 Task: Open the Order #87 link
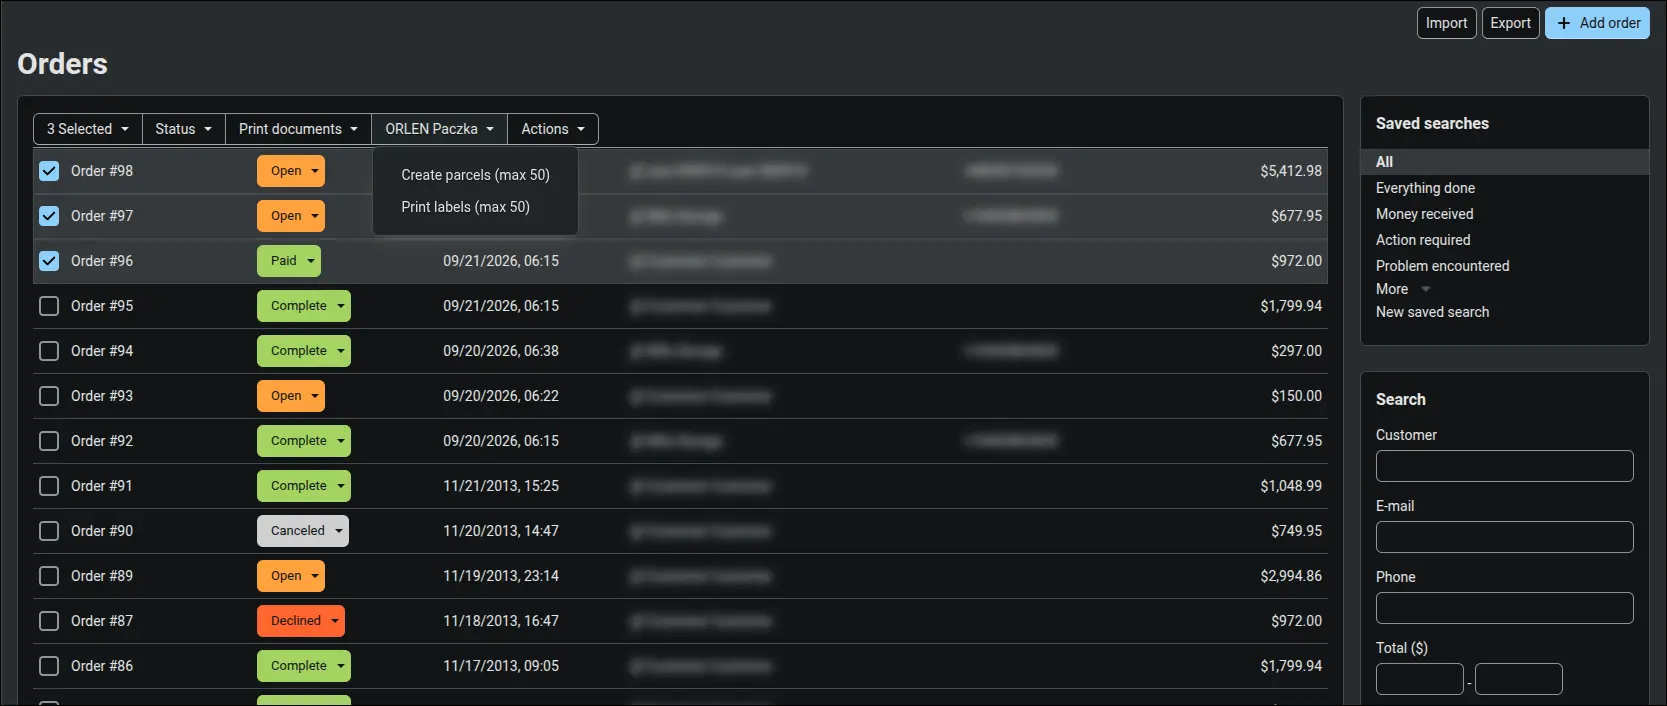coord(102,621)
